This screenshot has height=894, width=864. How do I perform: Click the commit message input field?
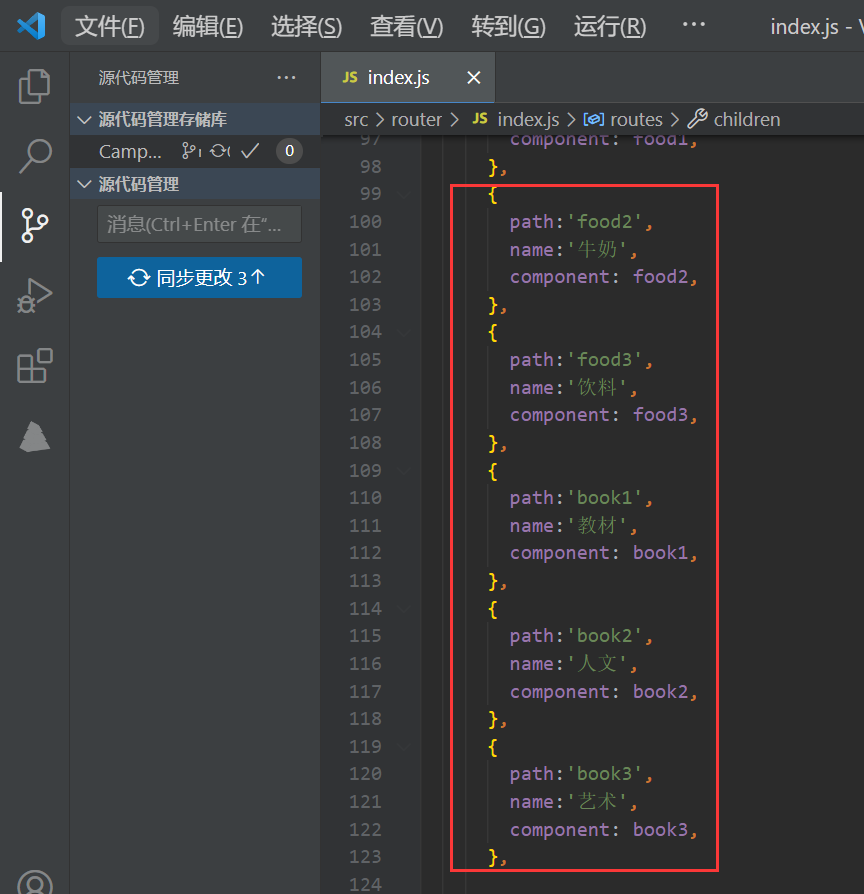click(199, 224)
